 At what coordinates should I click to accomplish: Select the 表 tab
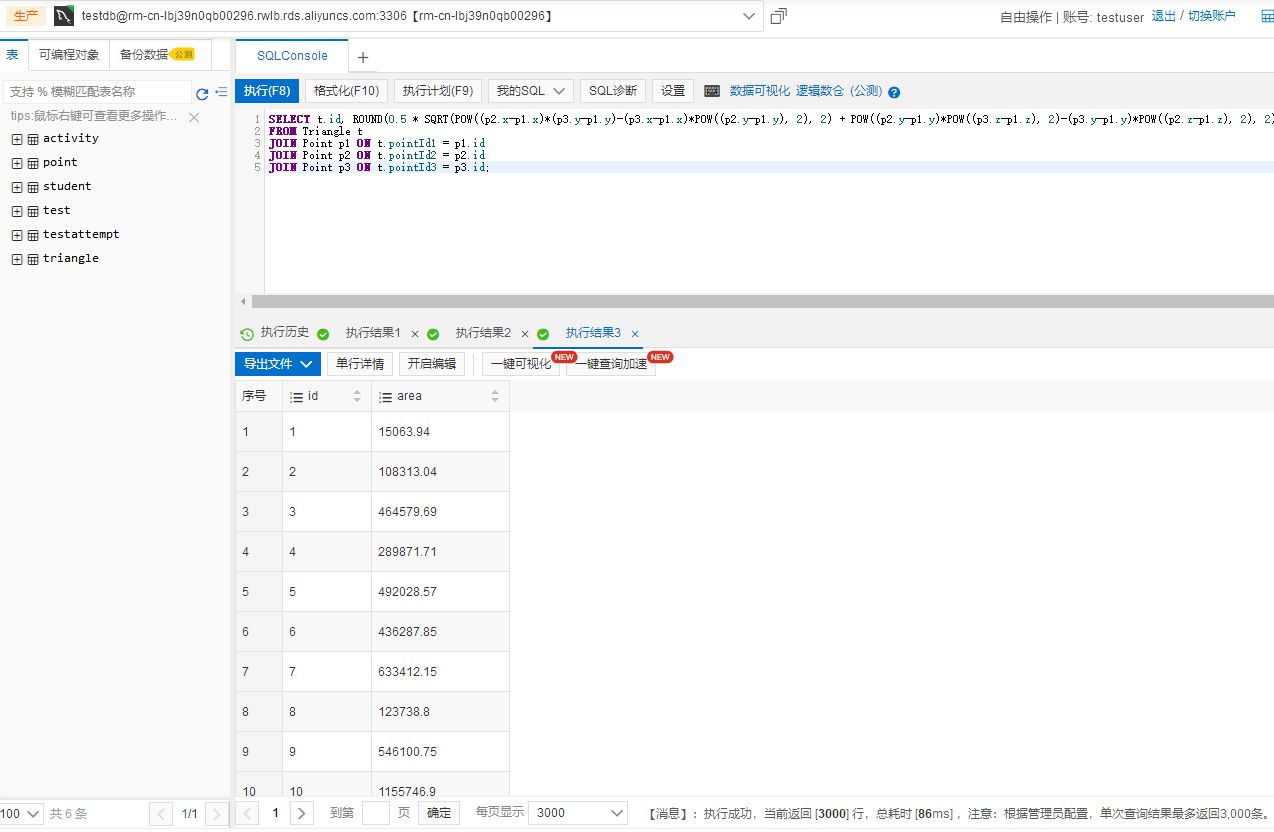click(x=12, y=55)
